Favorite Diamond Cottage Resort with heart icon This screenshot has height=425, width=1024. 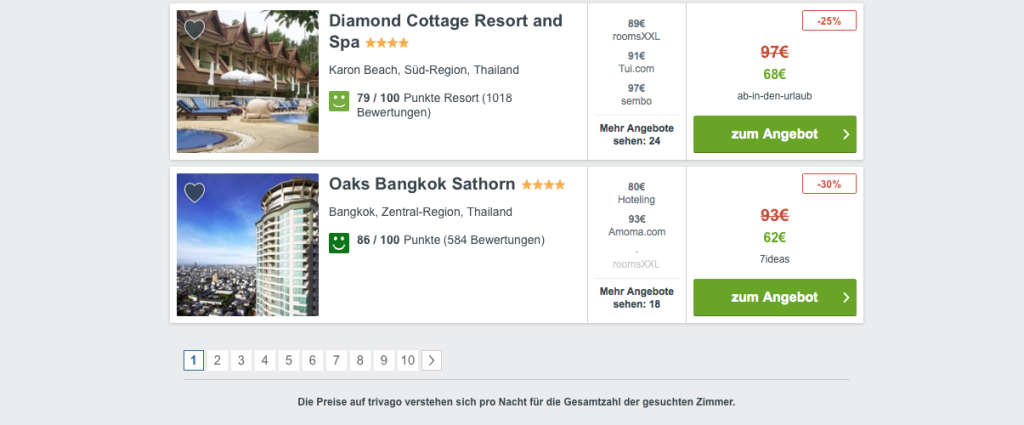tap(195, 29)
